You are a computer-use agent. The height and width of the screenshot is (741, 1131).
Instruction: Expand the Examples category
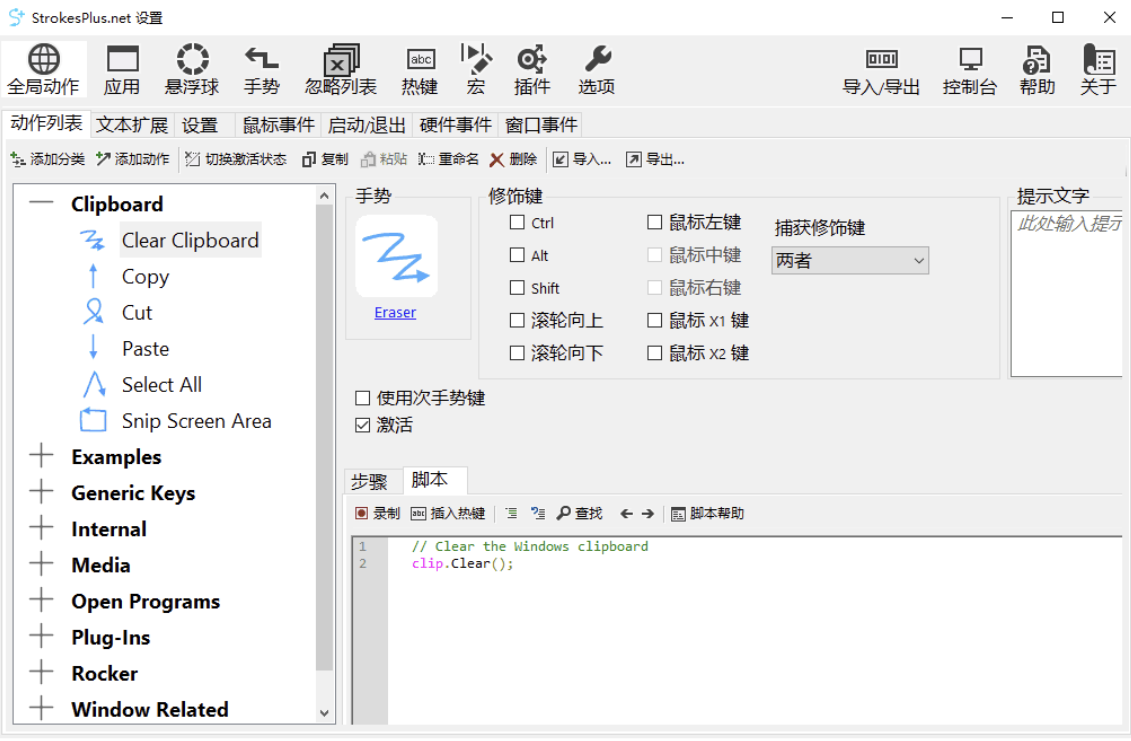41,457
